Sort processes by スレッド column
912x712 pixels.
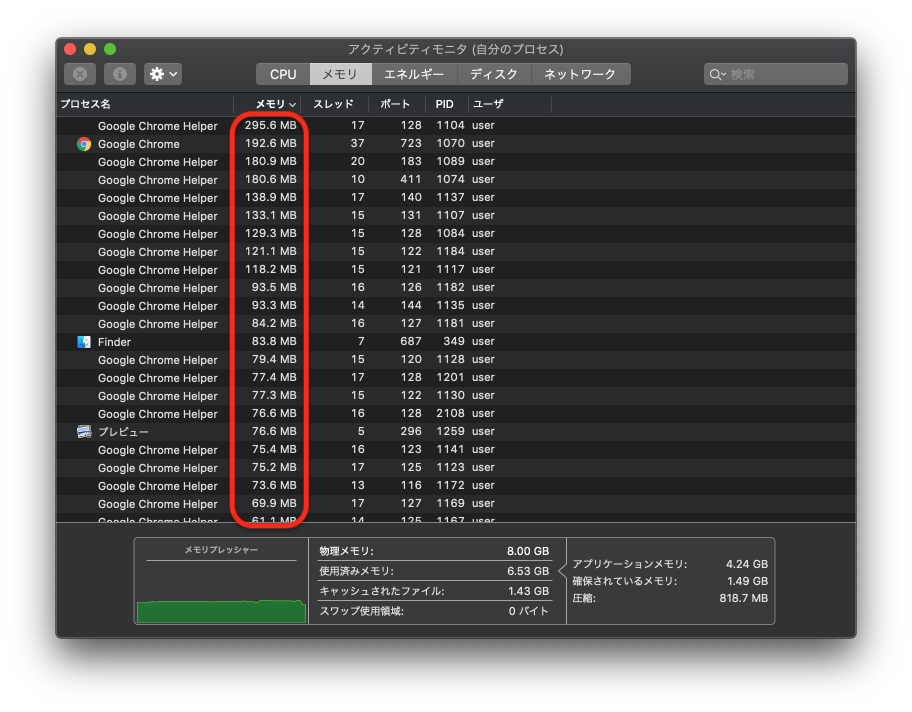[333, 104]
